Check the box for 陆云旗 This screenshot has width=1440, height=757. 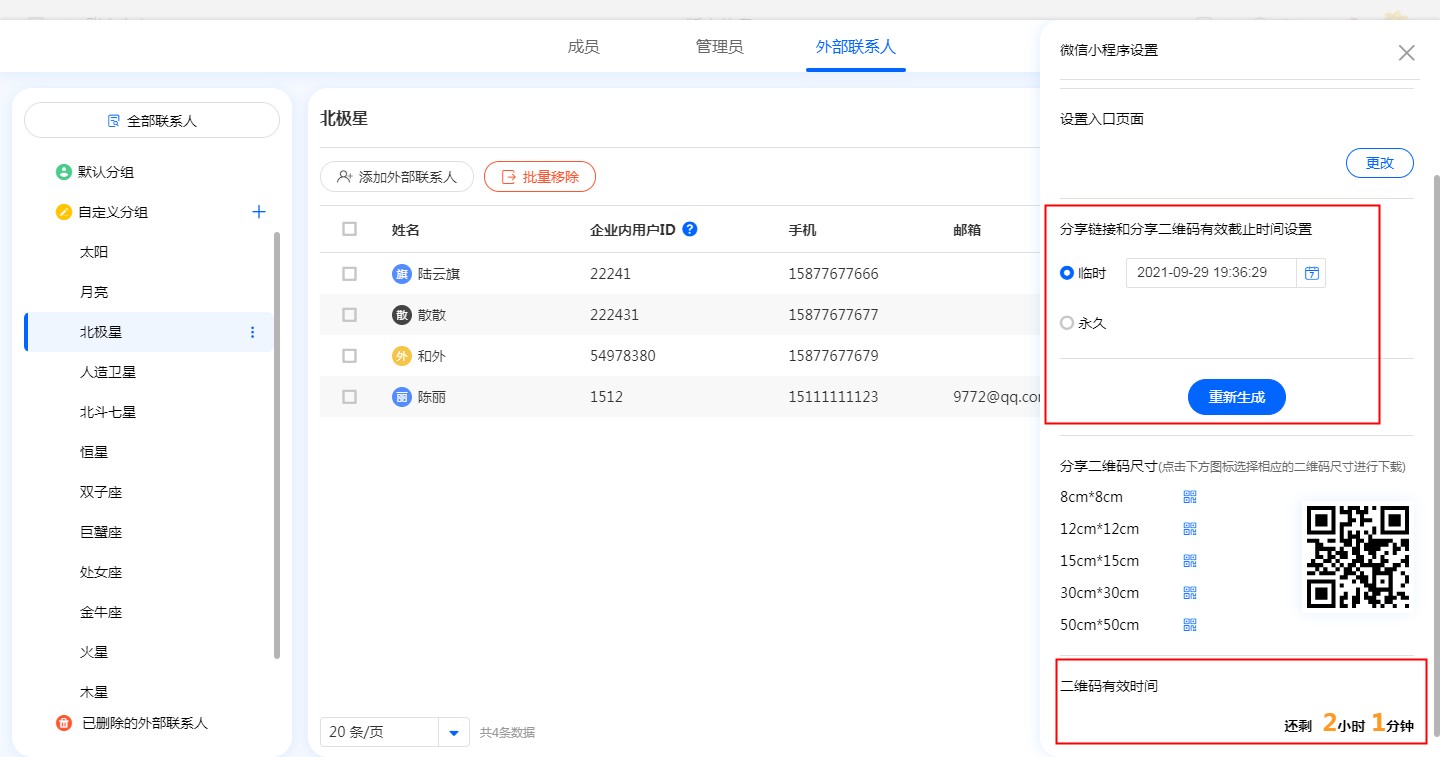pyautogui.click(x=349, y=274)
